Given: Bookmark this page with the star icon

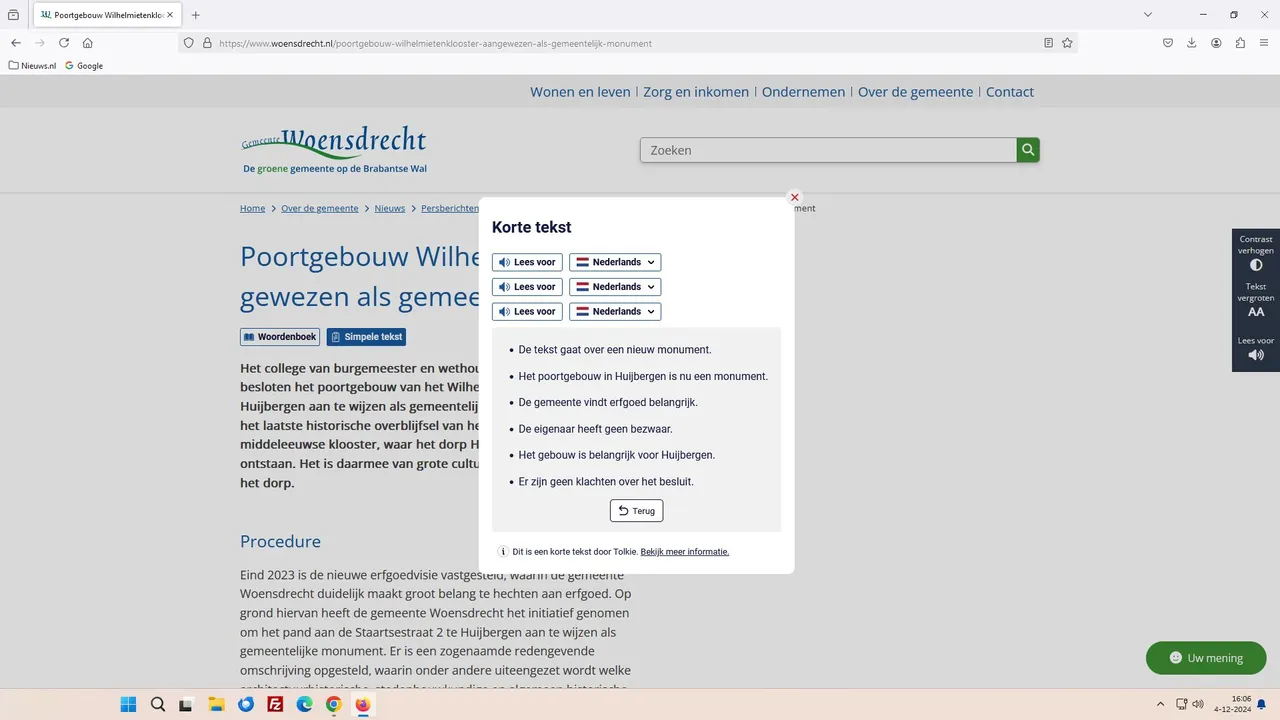Looking at the screenshot, I should (1067, 43).
